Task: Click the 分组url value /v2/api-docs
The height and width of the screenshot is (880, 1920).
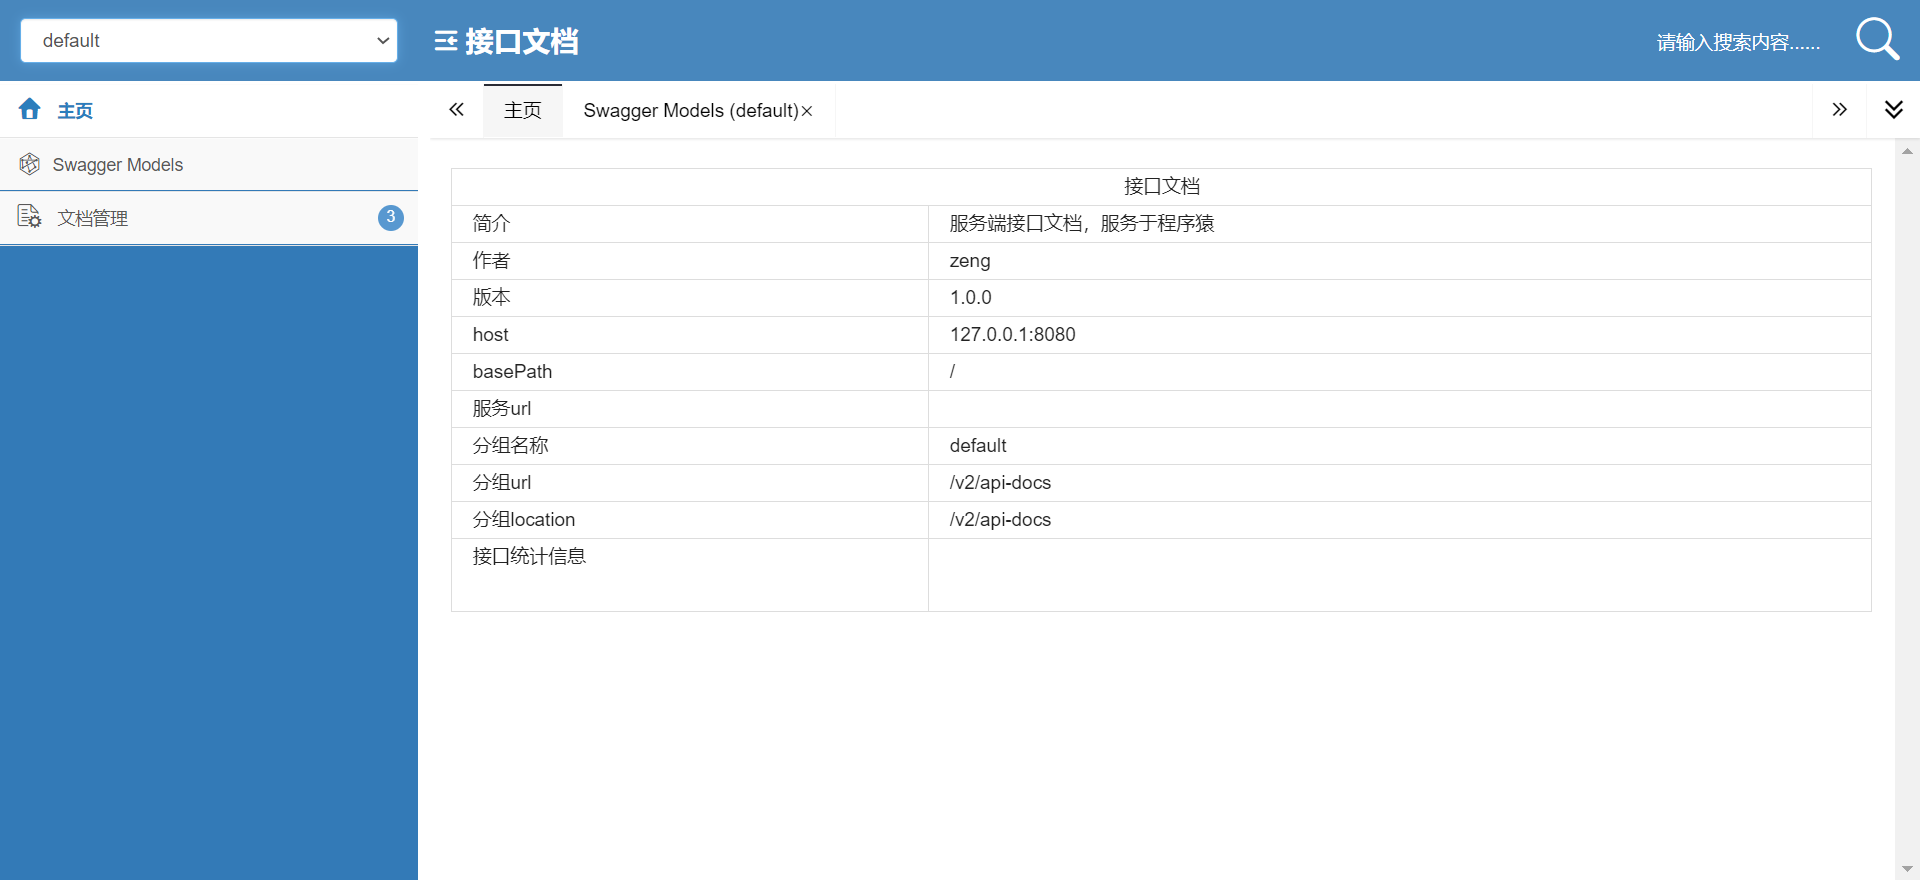Action: [1000, 482]
